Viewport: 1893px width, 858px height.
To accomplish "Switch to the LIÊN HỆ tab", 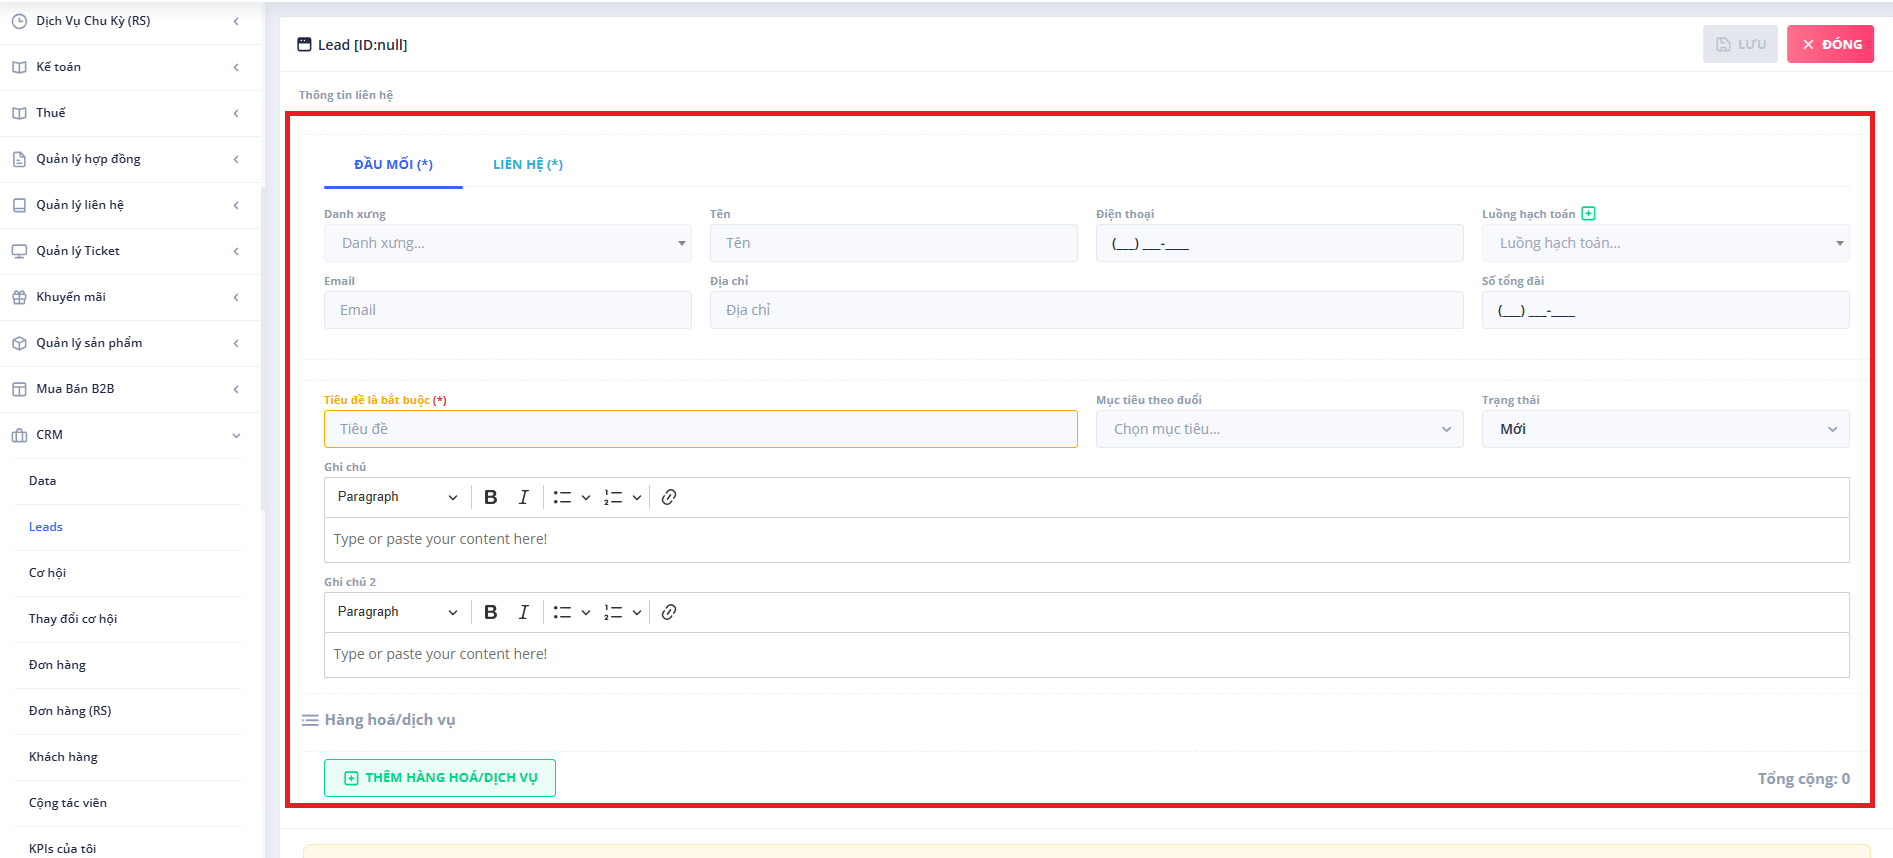I will point(527,164).
